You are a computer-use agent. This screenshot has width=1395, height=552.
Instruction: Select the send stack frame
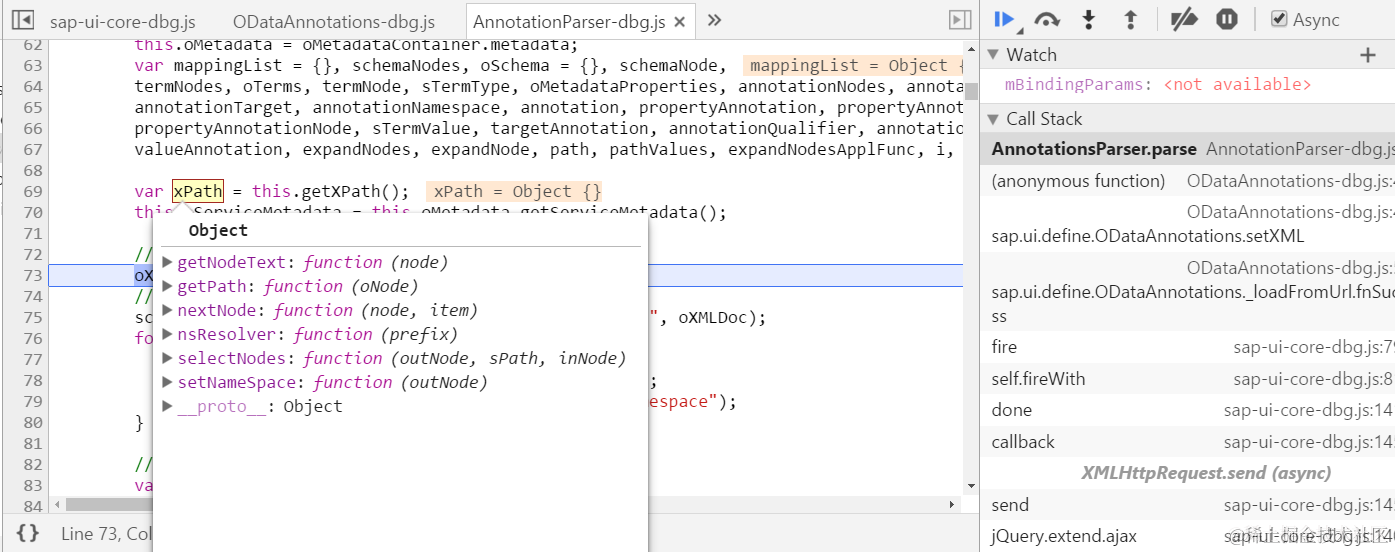(x=1187, y=505)
